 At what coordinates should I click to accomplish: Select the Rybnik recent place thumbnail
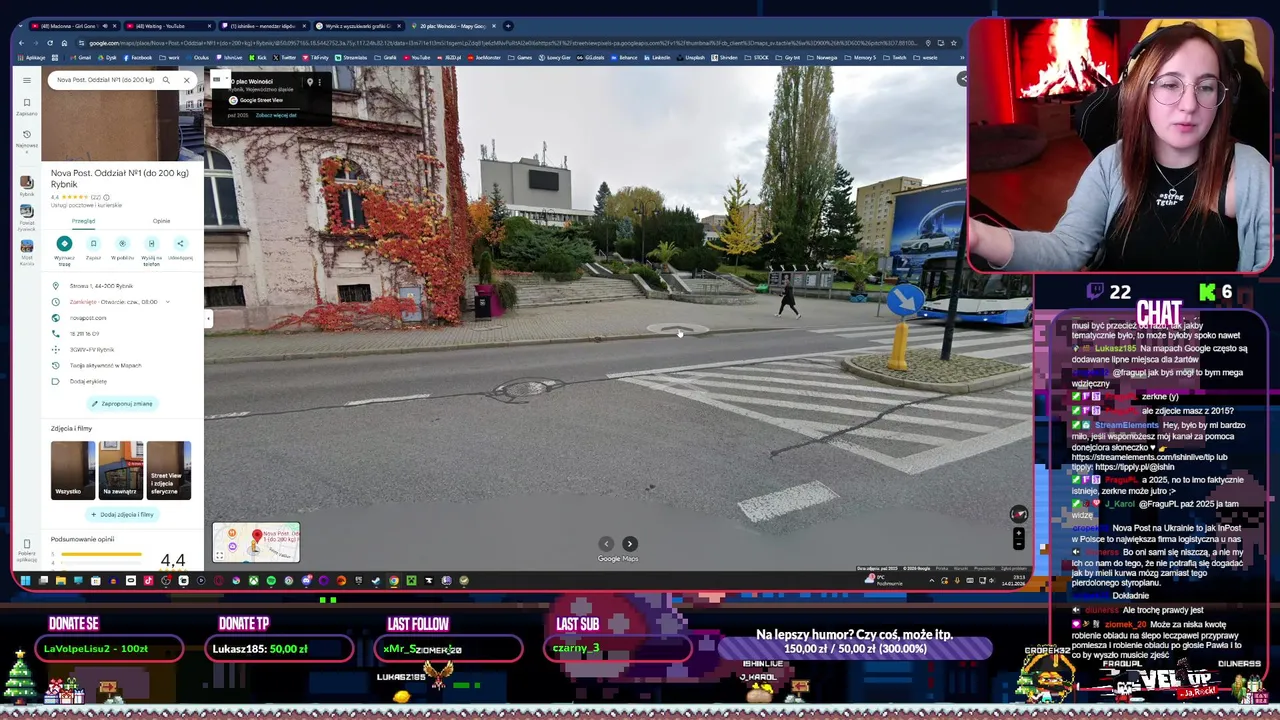coord(27,185)
